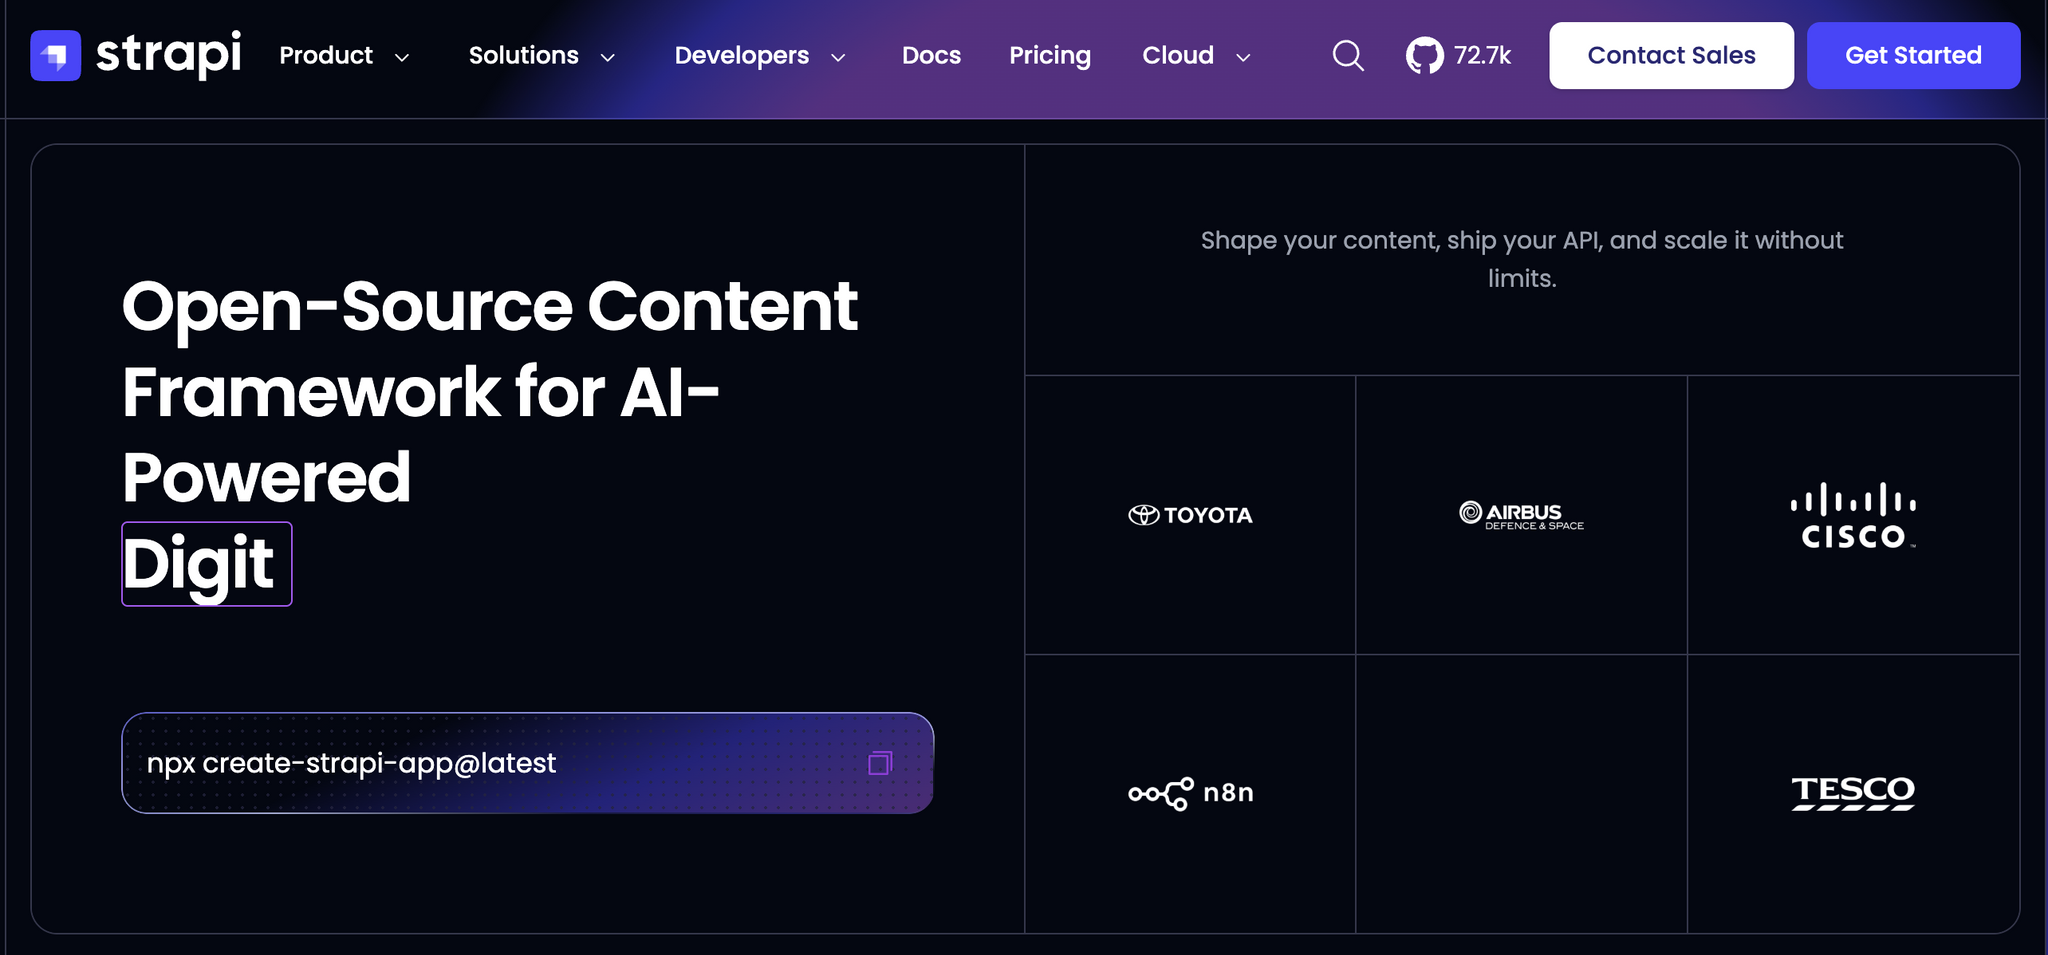Open the GitHub icon with 72.7k stars
The width and height of the screenshot is (2048, 955).
pos(1424,55)
